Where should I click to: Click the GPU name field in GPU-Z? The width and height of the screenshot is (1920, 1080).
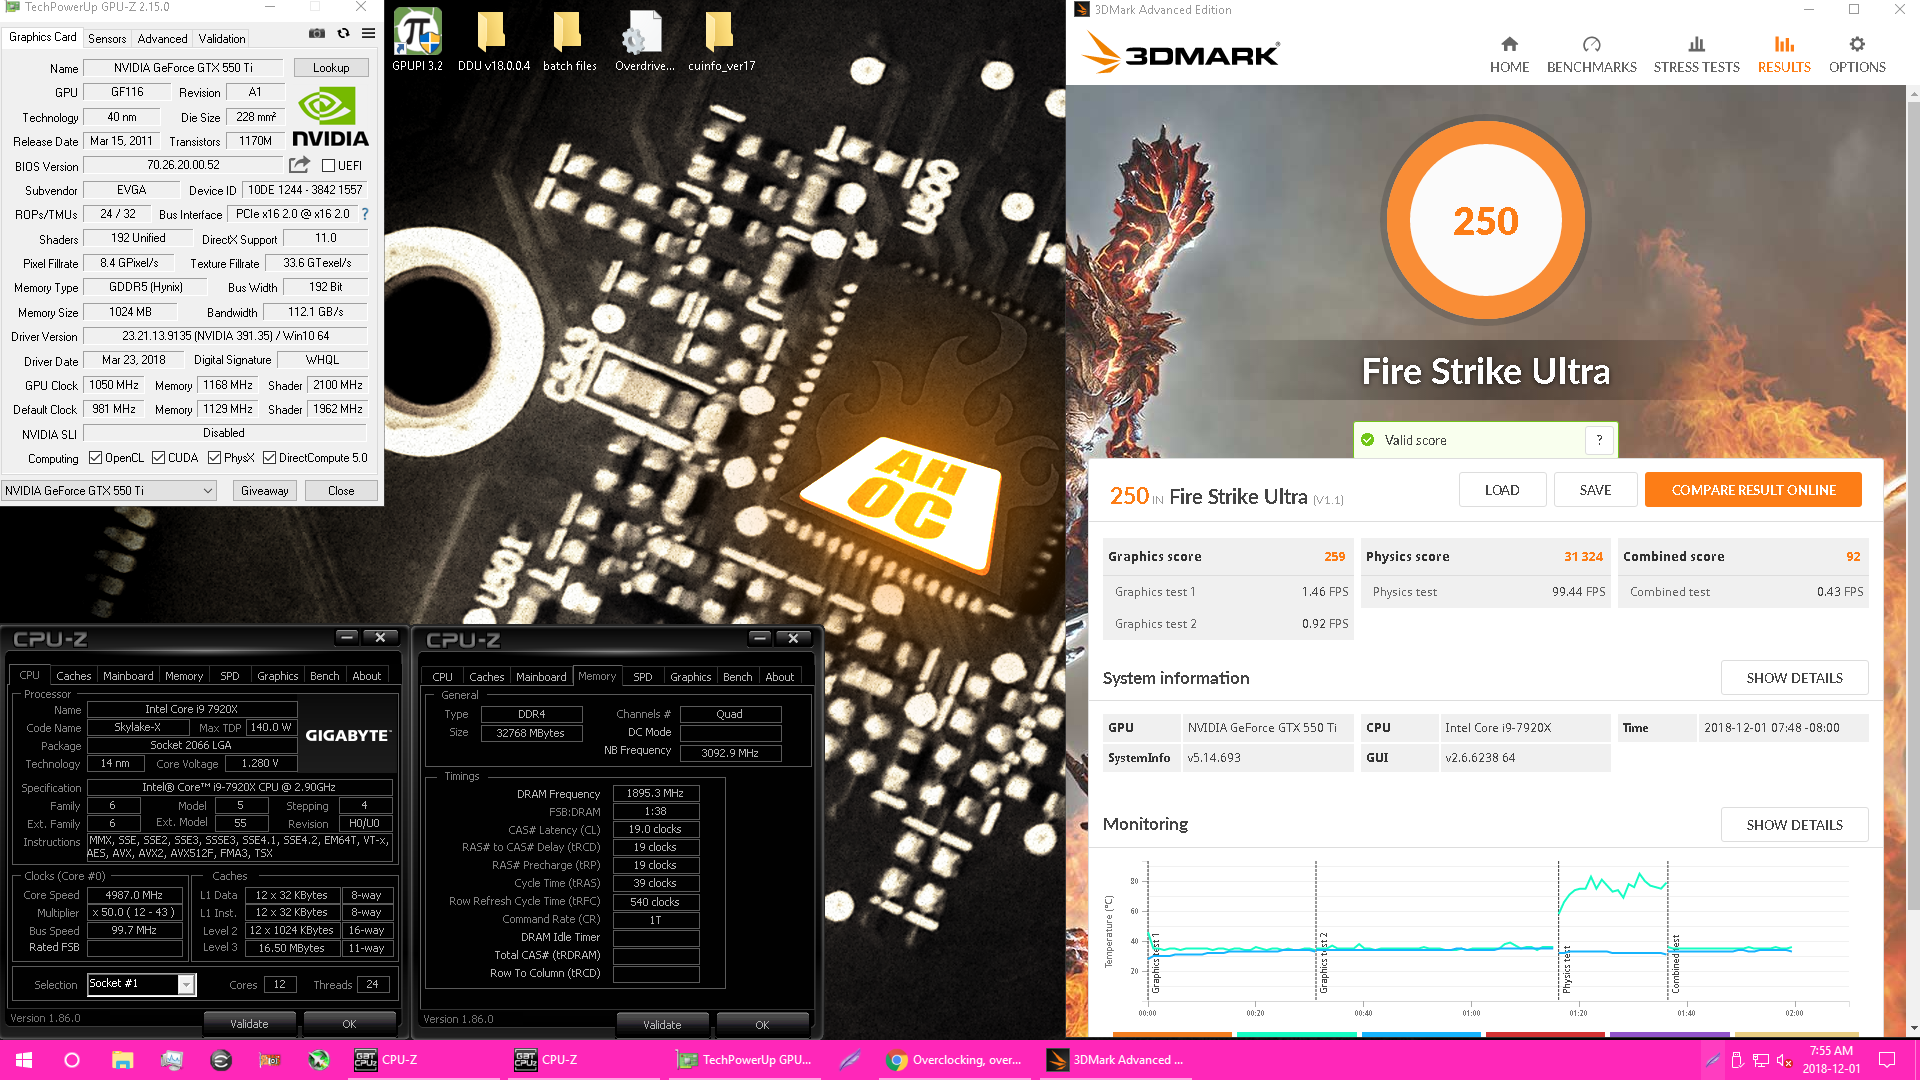[184, 68]
